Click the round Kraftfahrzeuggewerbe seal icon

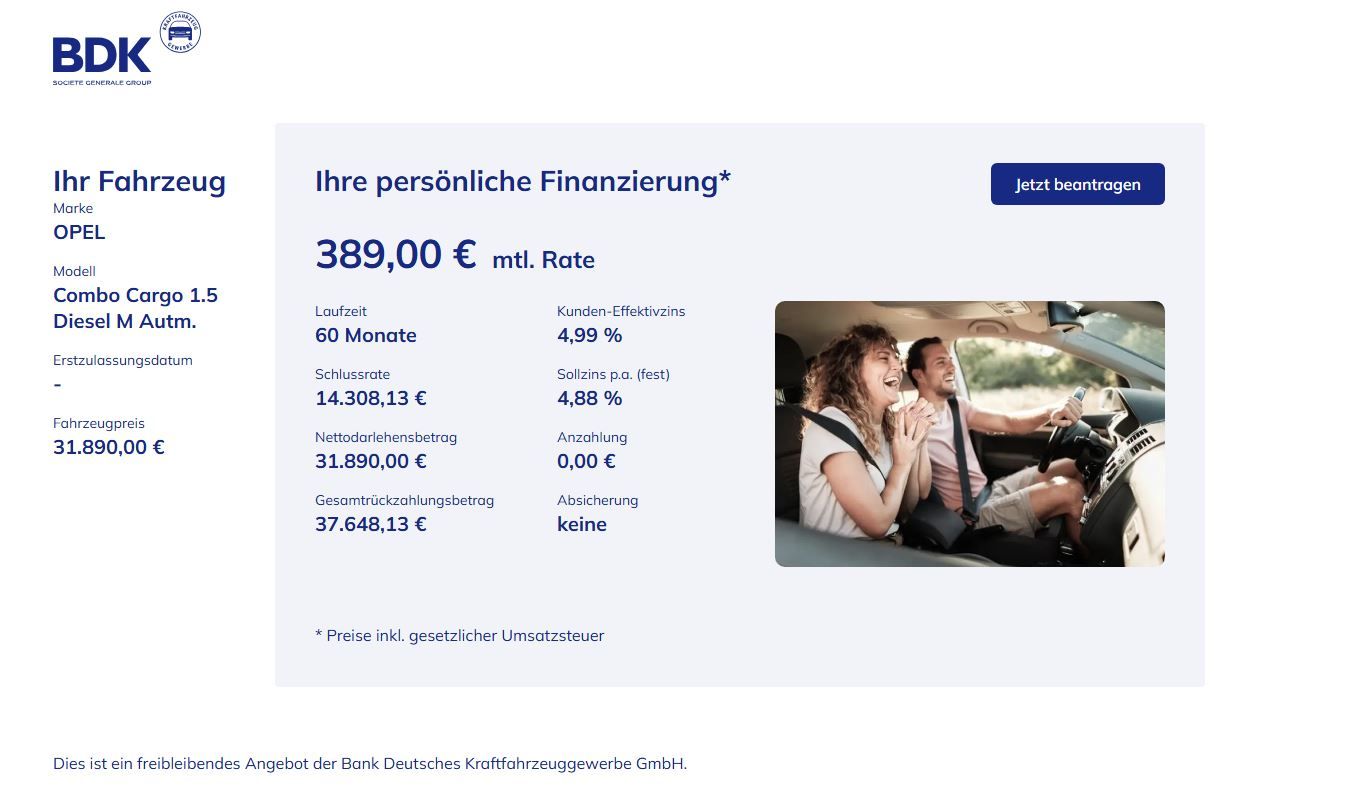180,32
